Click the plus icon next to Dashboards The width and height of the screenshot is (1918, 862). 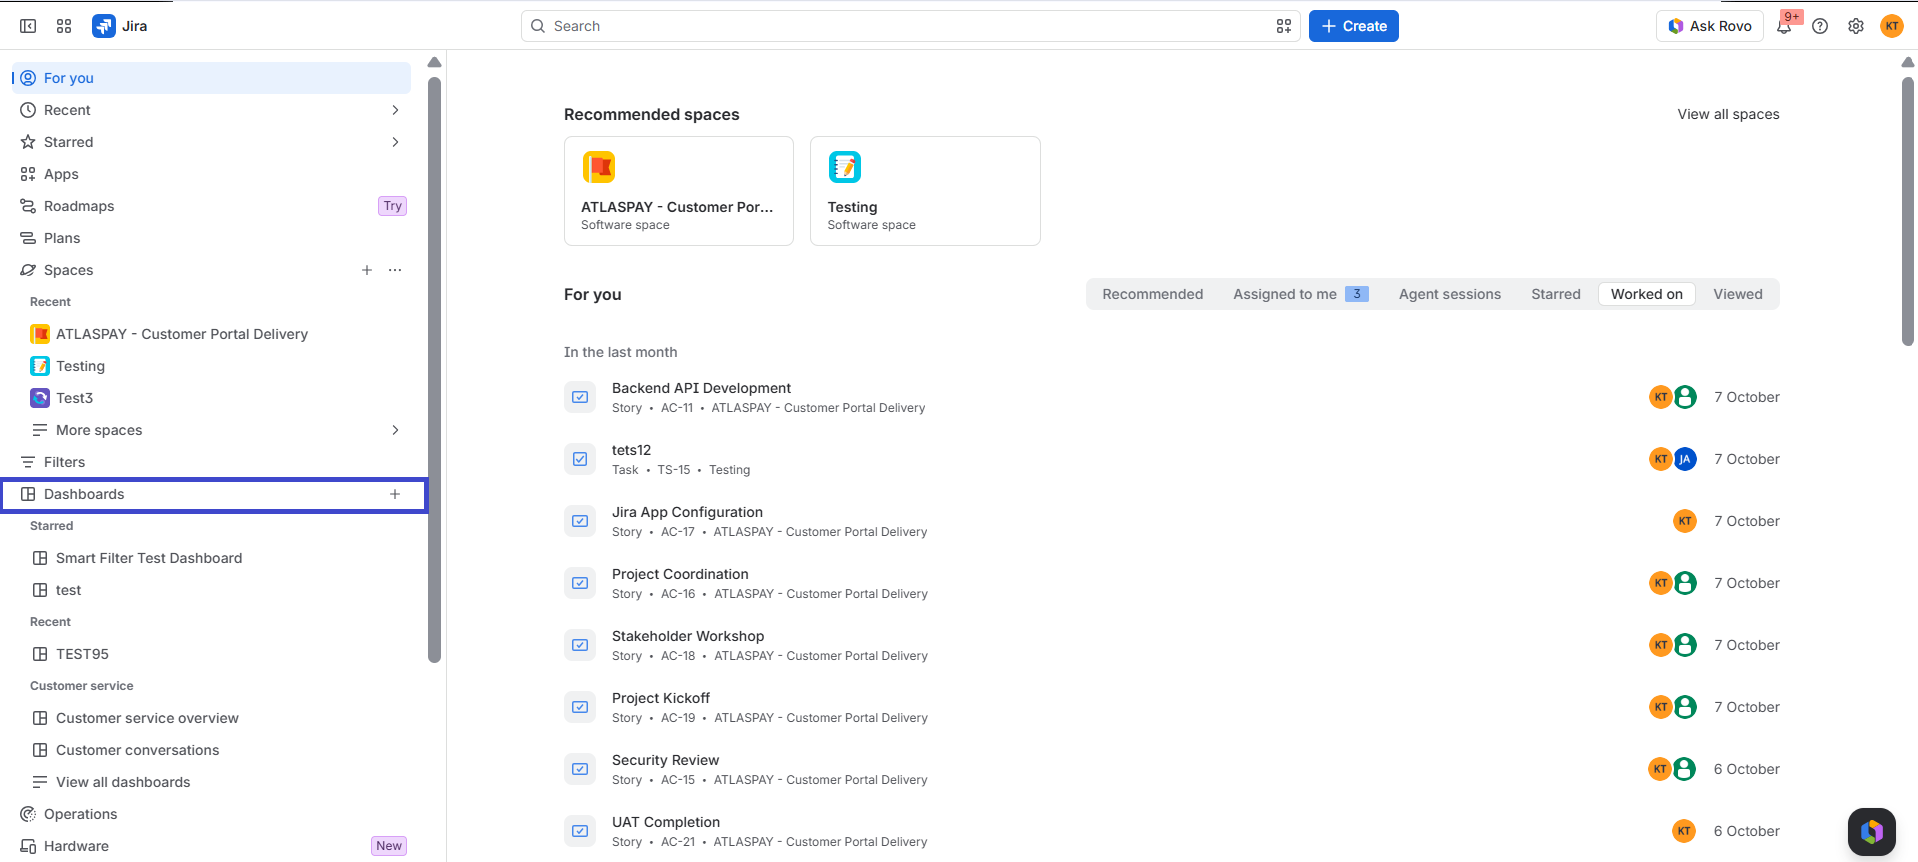pyautogui.click(x=395, y=494)
